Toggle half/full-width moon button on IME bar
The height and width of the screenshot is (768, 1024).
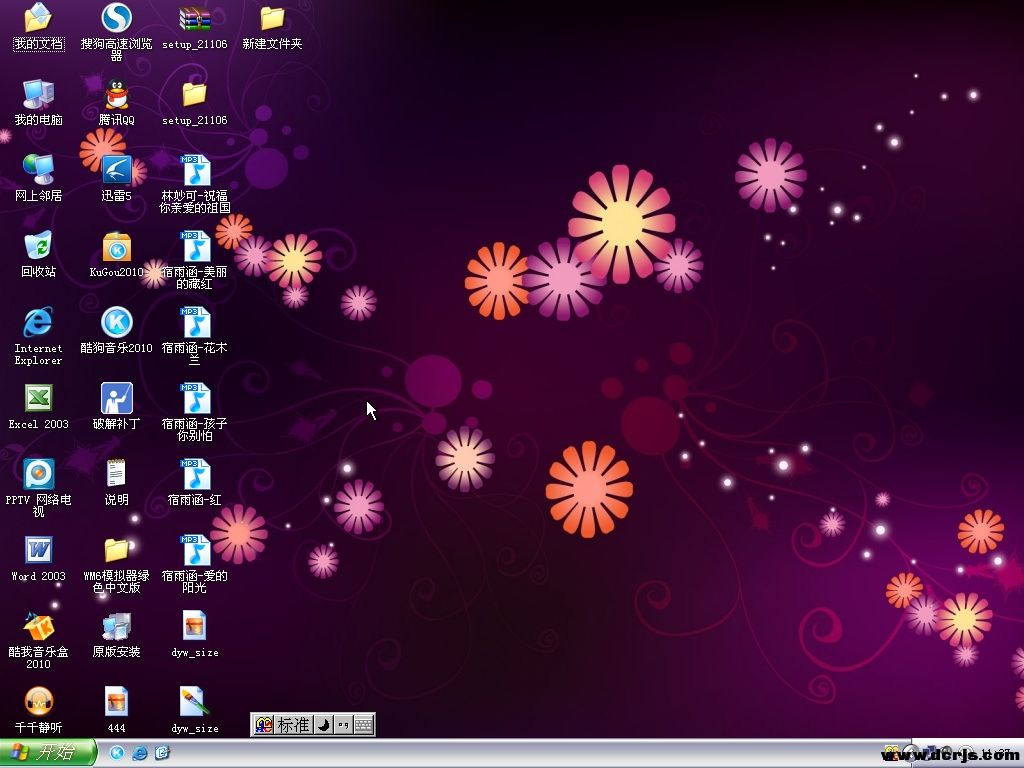pos(323,725)
